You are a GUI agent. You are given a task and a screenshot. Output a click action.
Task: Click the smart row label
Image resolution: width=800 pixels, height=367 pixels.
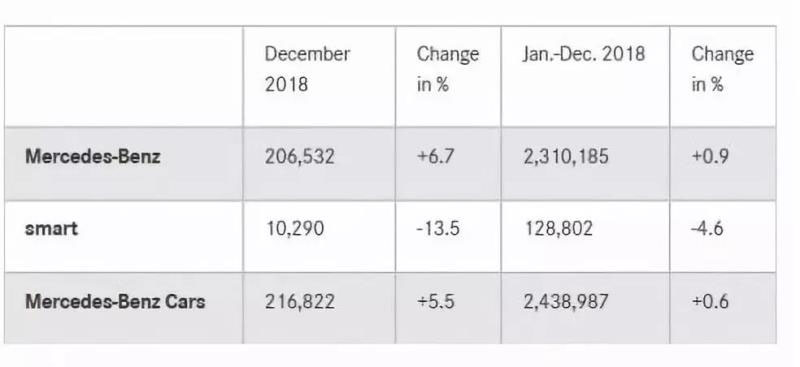pos(52,228)
